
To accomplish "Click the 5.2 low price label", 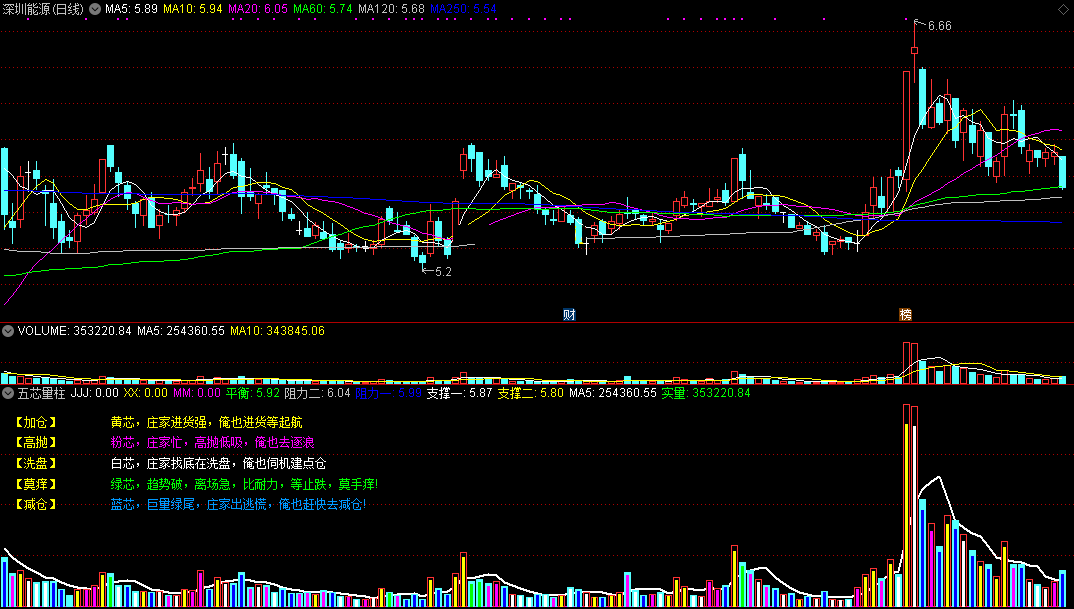I will click(444, 272).
